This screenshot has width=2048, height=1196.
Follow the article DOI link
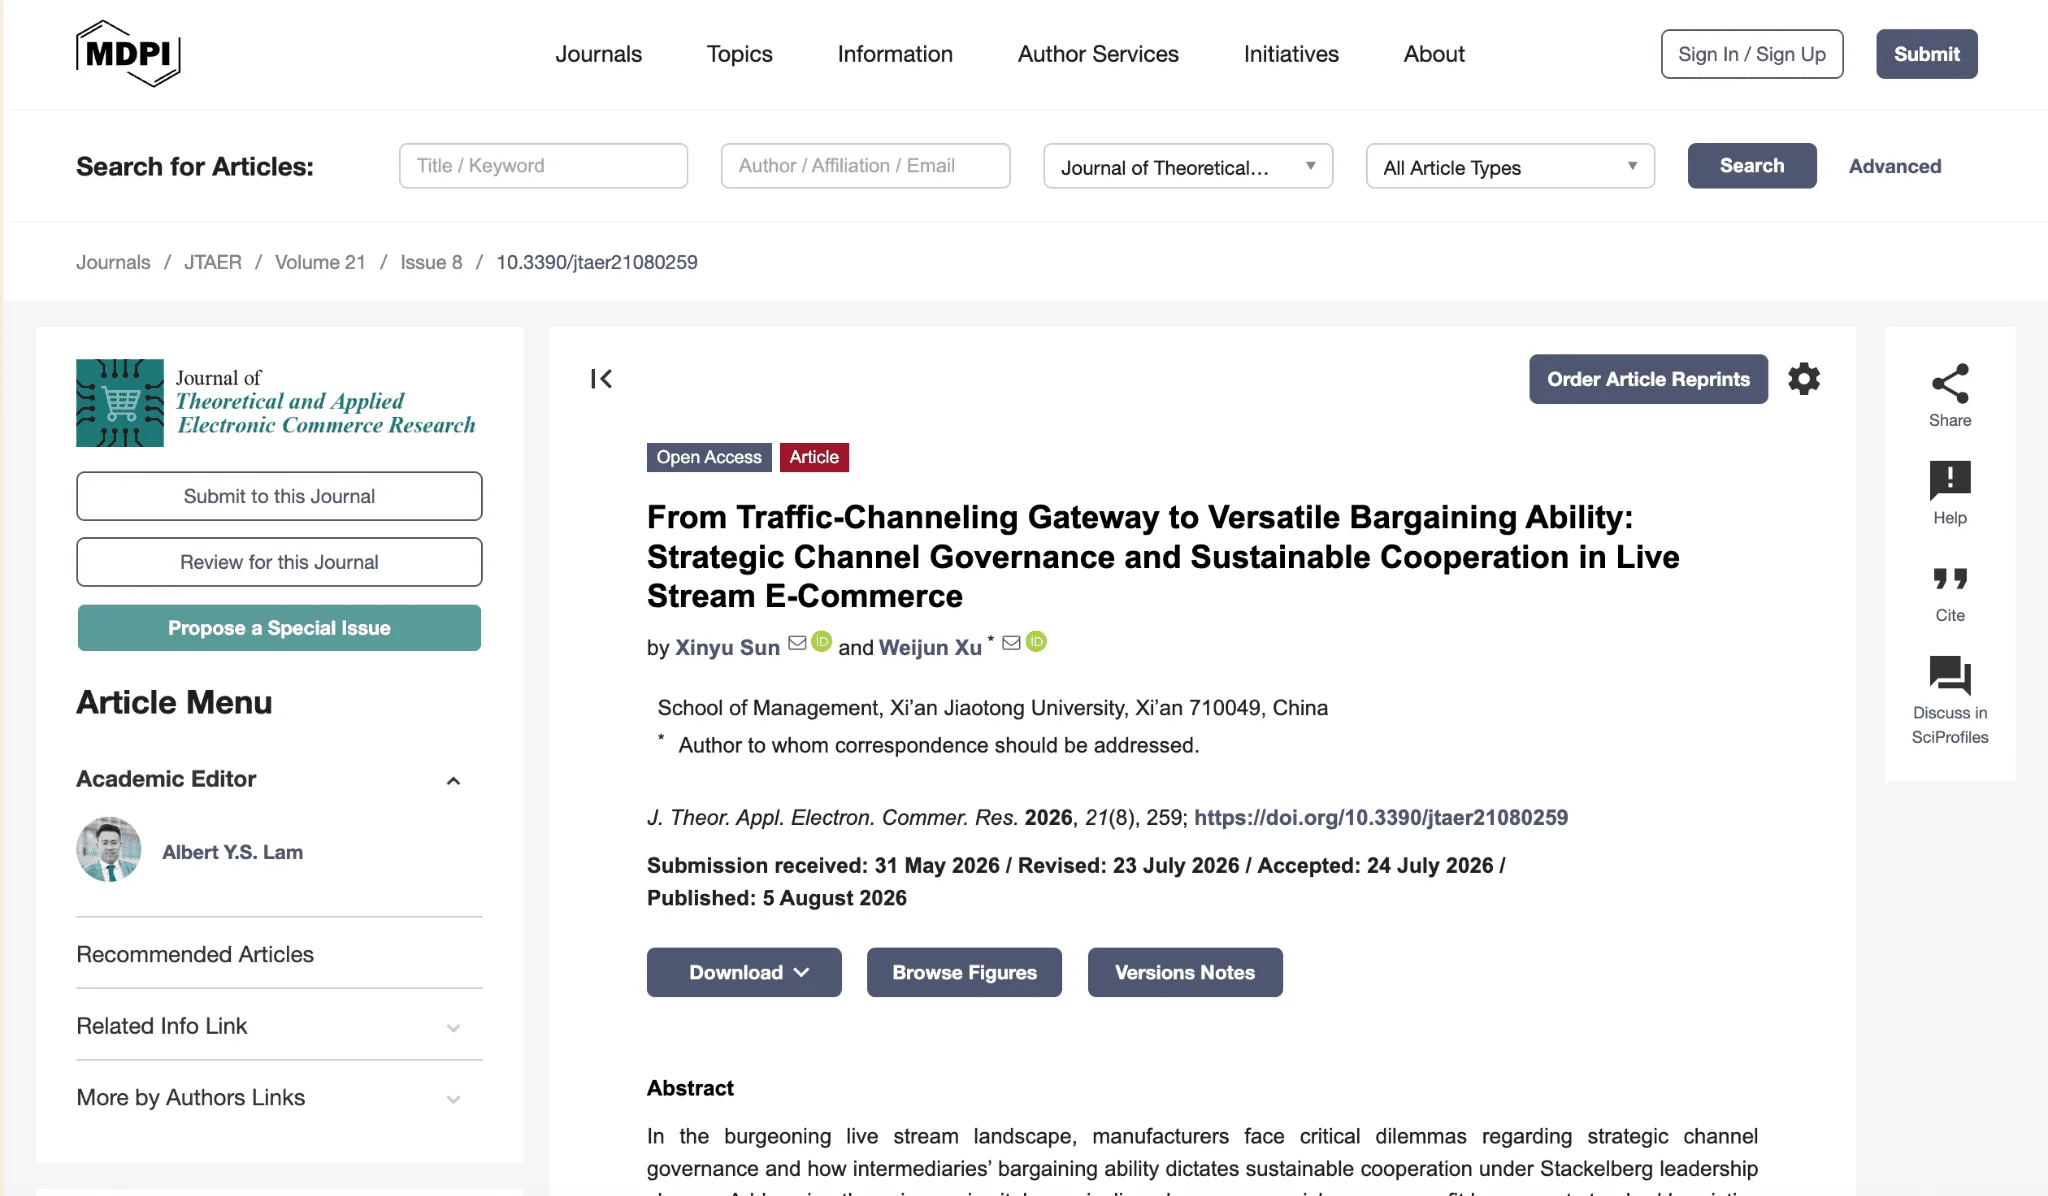pyautogui.click(x=1381, y=818)
